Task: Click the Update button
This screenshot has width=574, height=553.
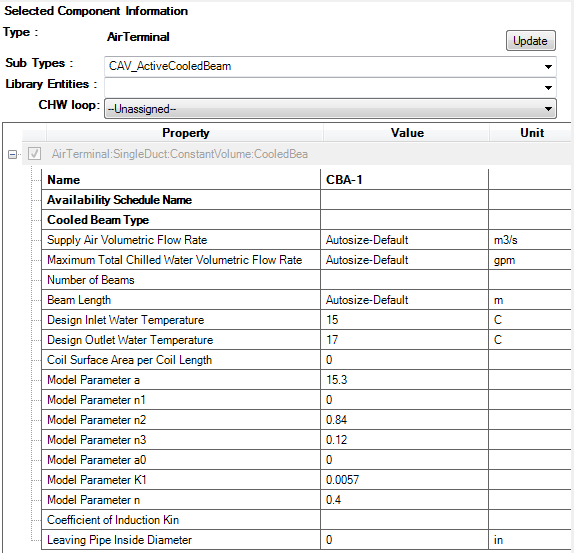Action: (x=530, y=41)
